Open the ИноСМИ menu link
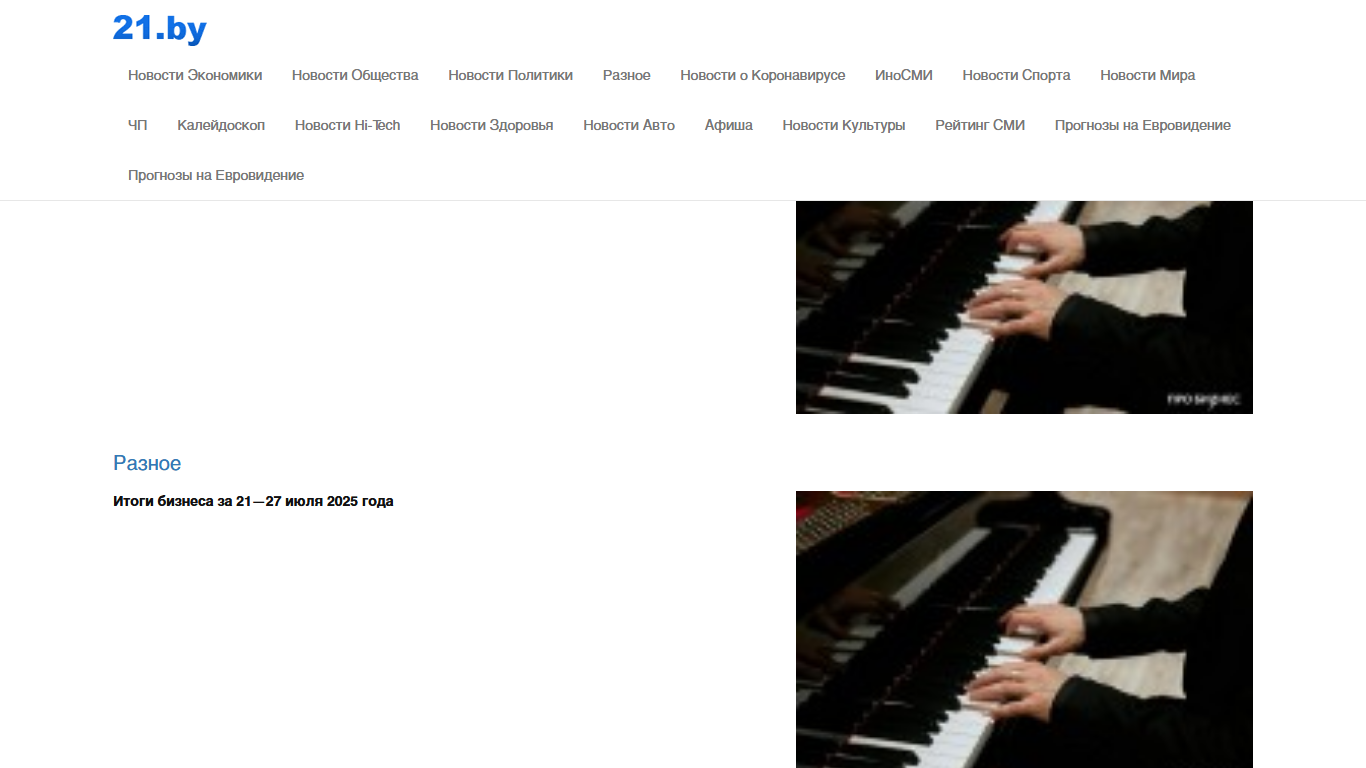Image resolution: width=1366 pixels, height=768 pixels. click(x=904, y=75)
